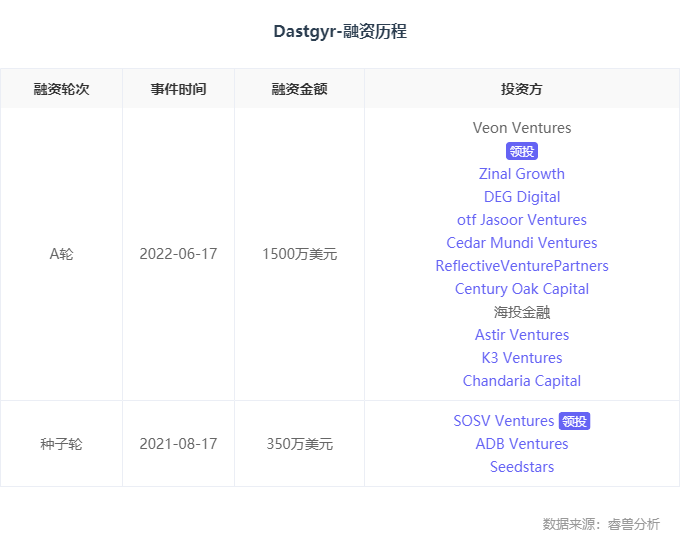Click the Dastgyr-融资历程 title
This screenshot has height=560, width=680.
[340, 31]
